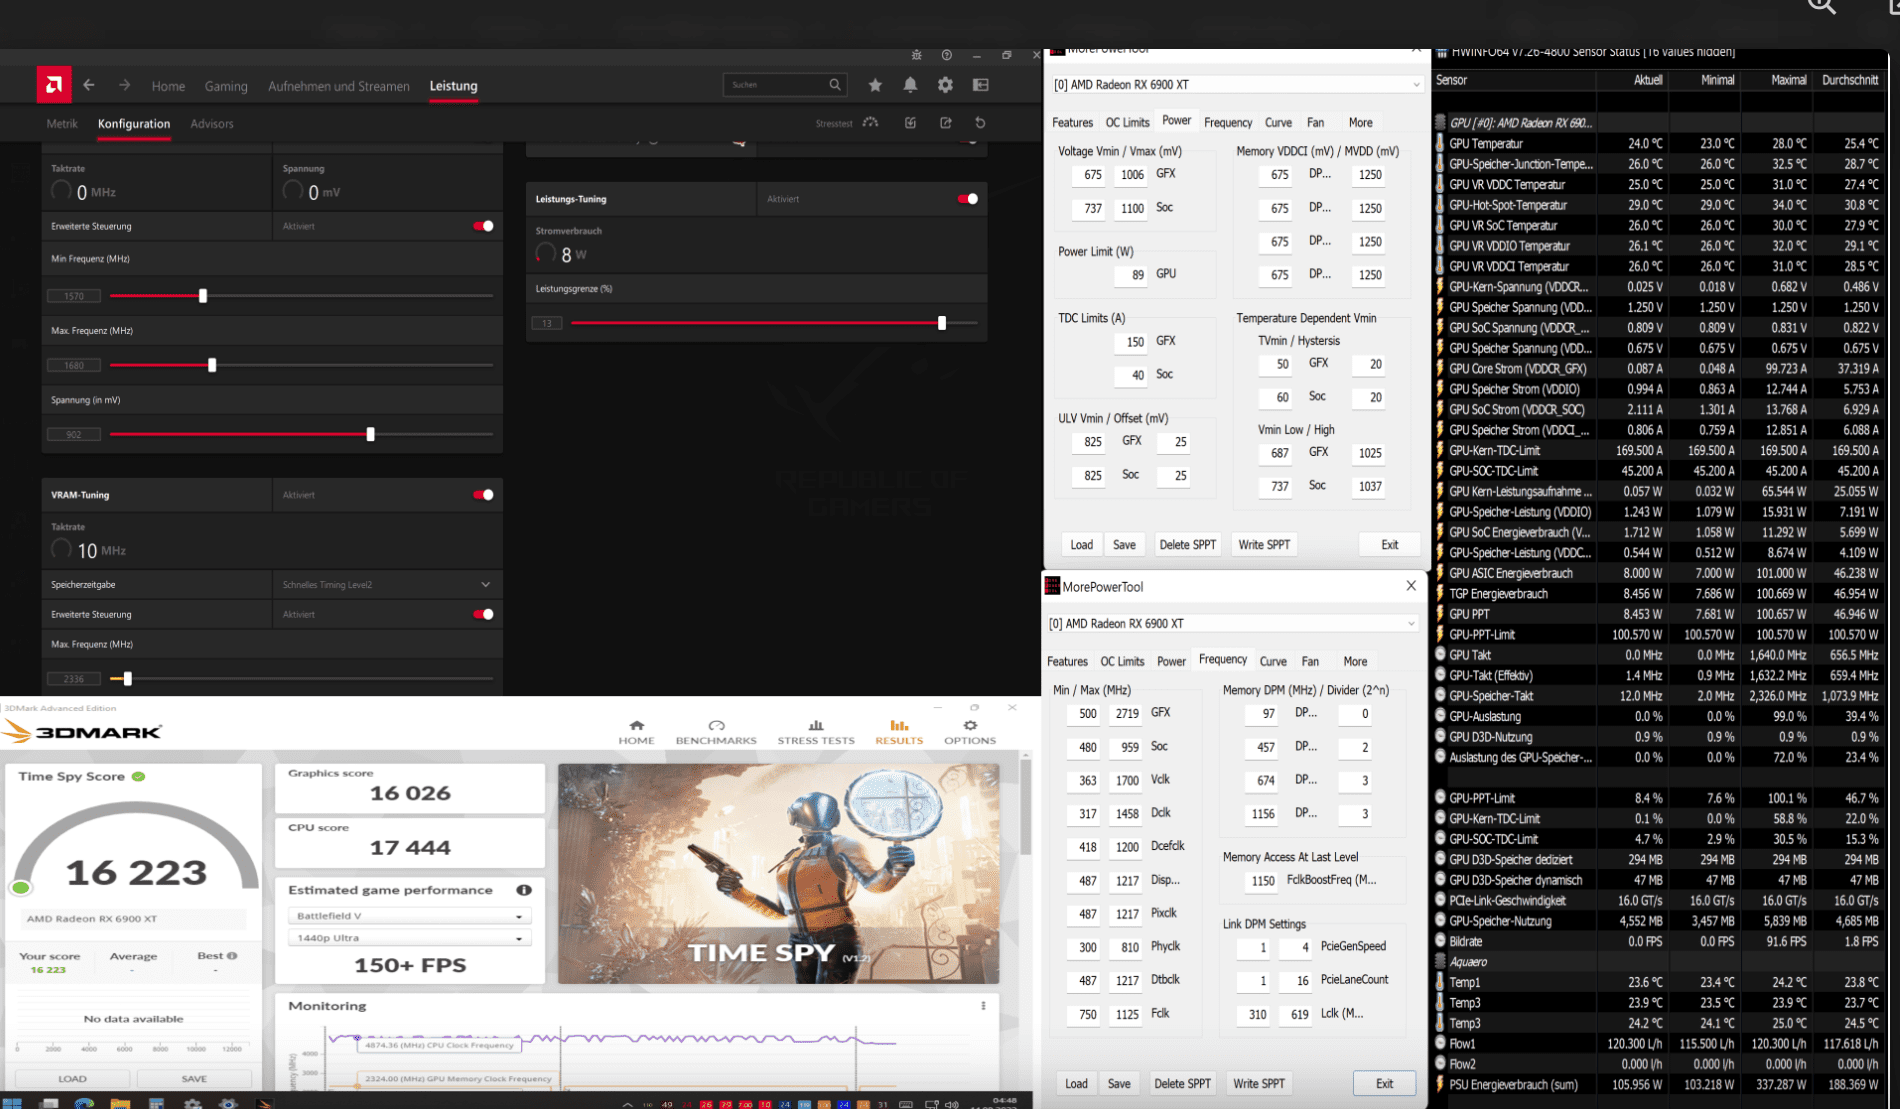Click the search magnifier in Suchen box
The height and width of the screenshot is (1109, 1900).
point(835,85)
